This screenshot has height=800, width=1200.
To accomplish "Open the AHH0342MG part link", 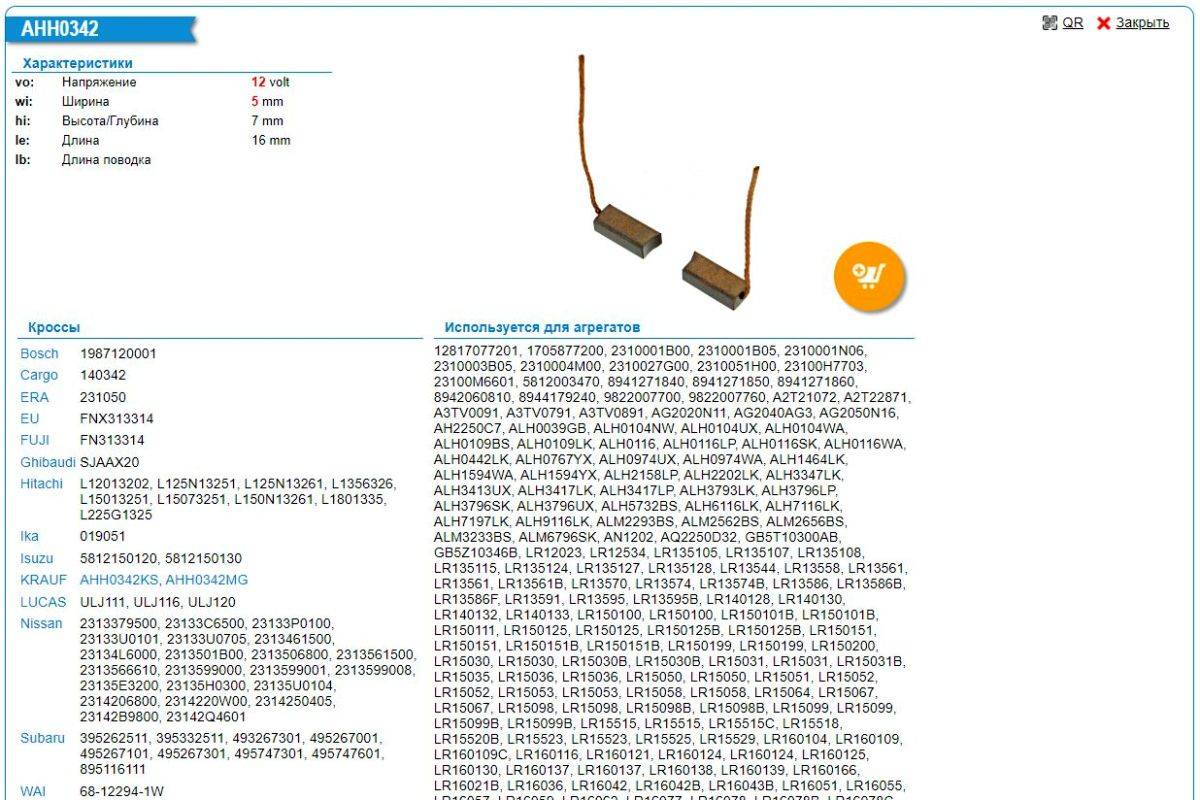I will (x=207, y=580).
